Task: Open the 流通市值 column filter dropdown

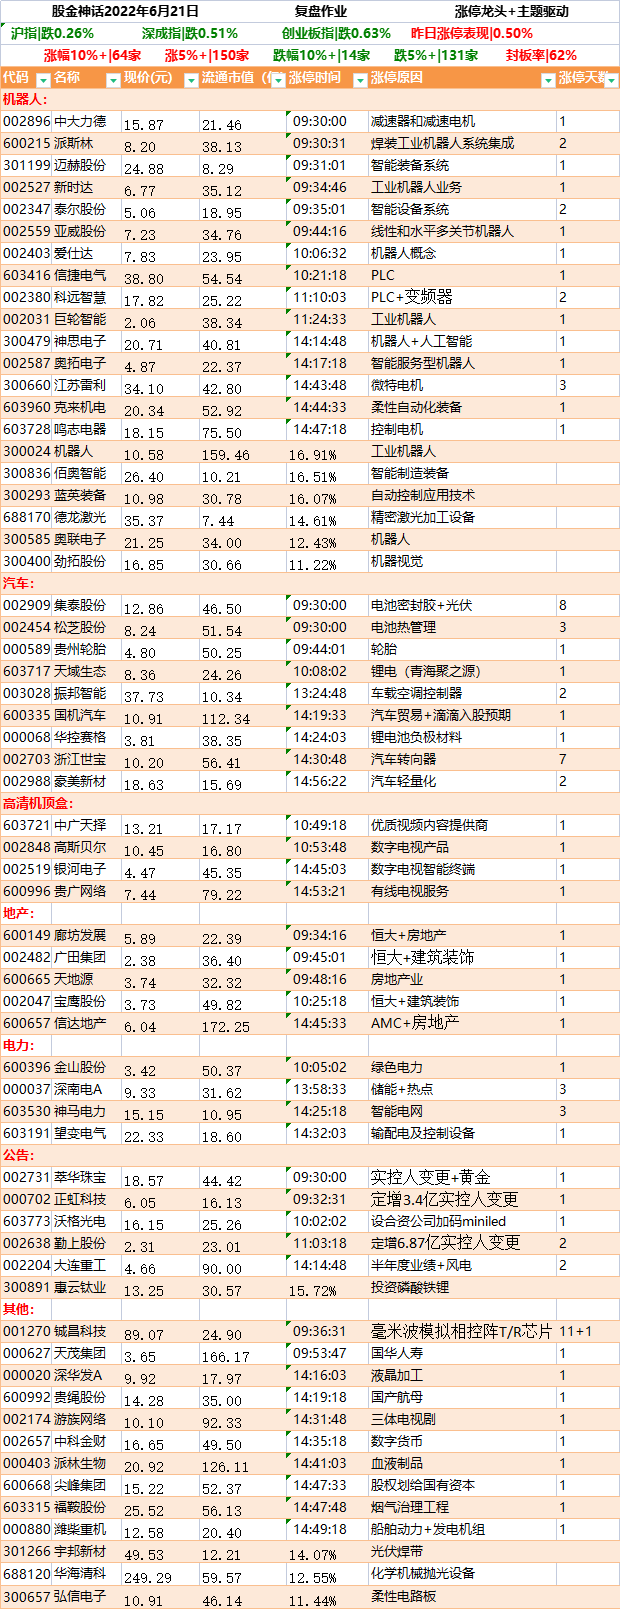Action: coord(278,80)
